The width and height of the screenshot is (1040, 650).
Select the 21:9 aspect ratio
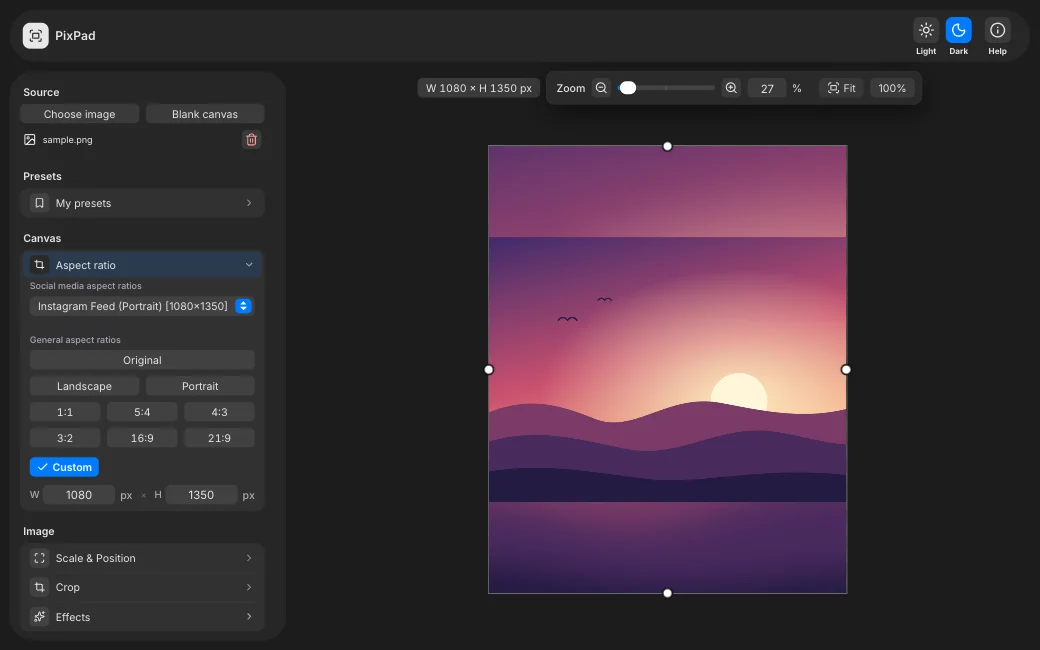tap(219, 438)
